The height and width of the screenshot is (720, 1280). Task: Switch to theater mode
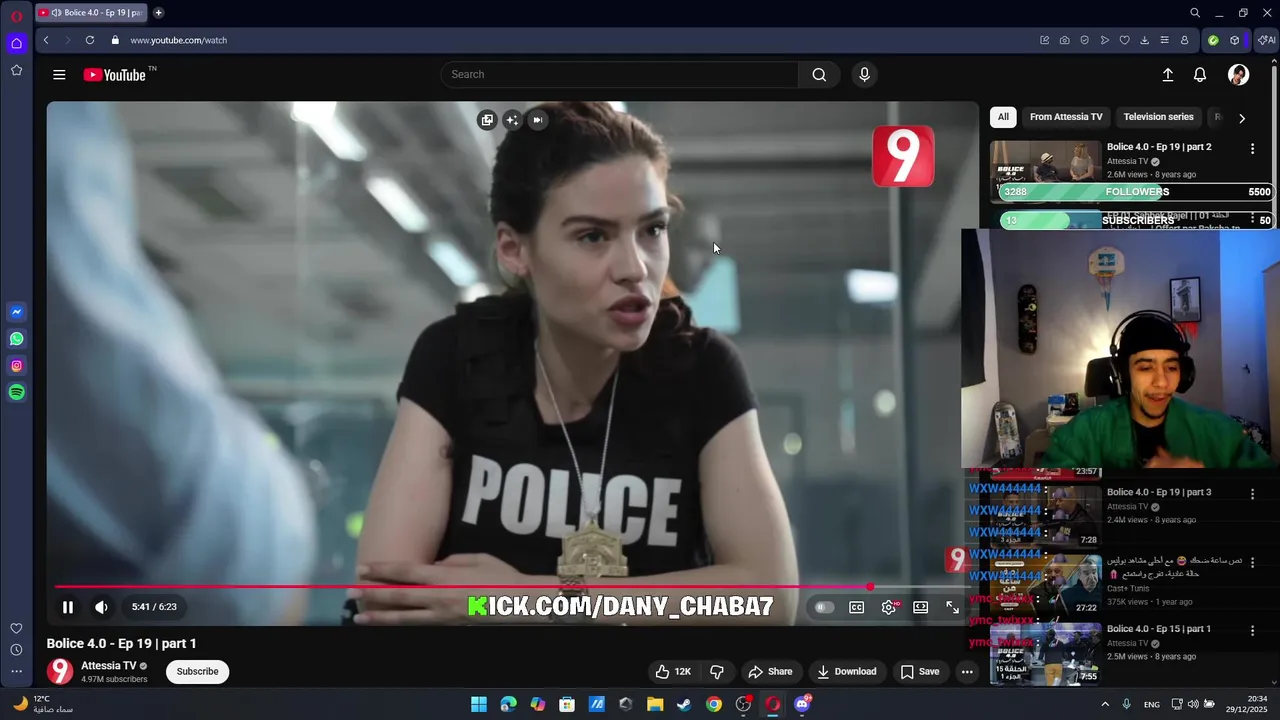(921, 607)
